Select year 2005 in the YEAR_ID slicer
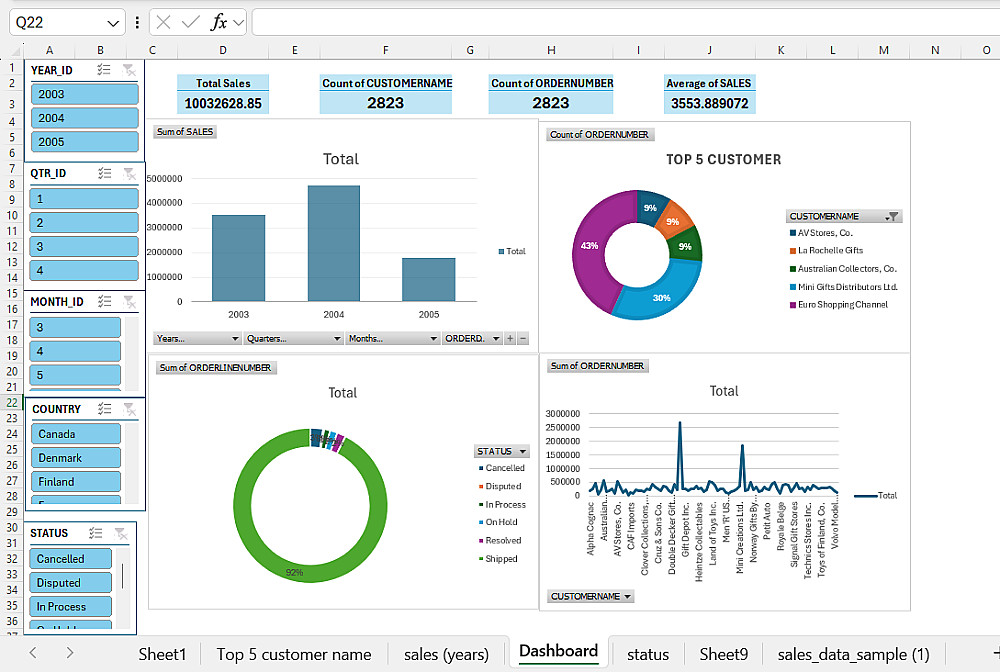 pos(84,142)
